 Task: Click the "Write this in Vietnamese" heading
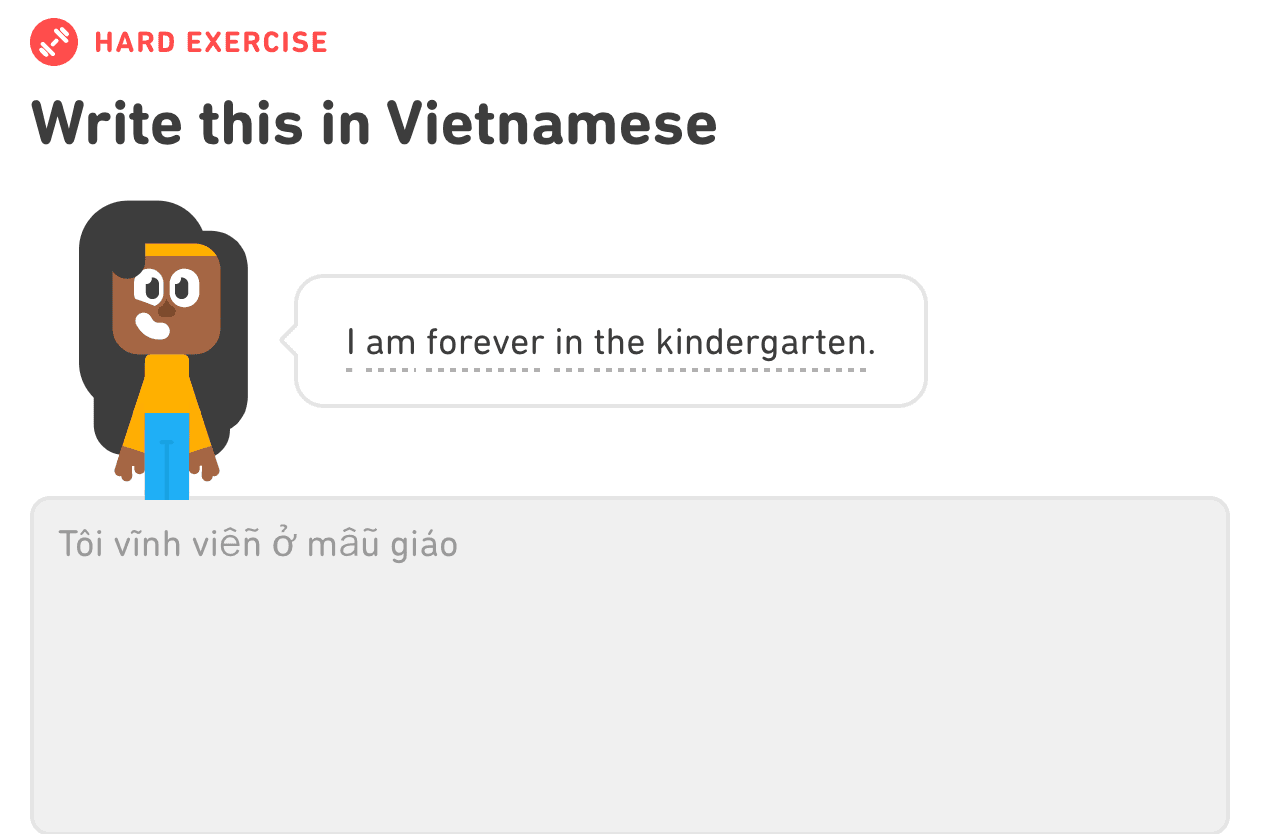374,124
